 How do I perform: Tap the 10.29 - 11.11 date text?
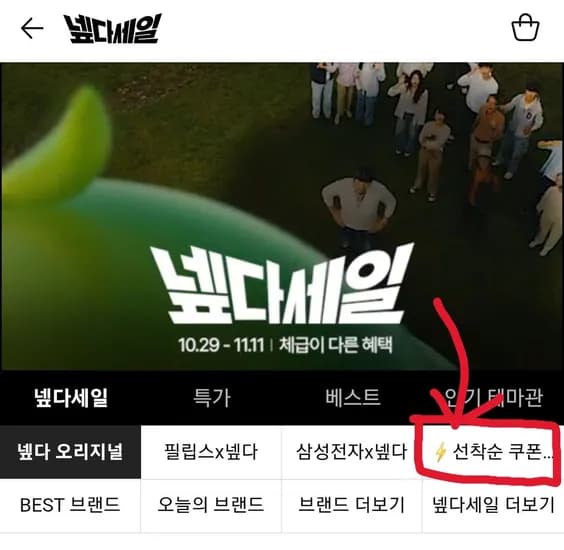(221, 345)
